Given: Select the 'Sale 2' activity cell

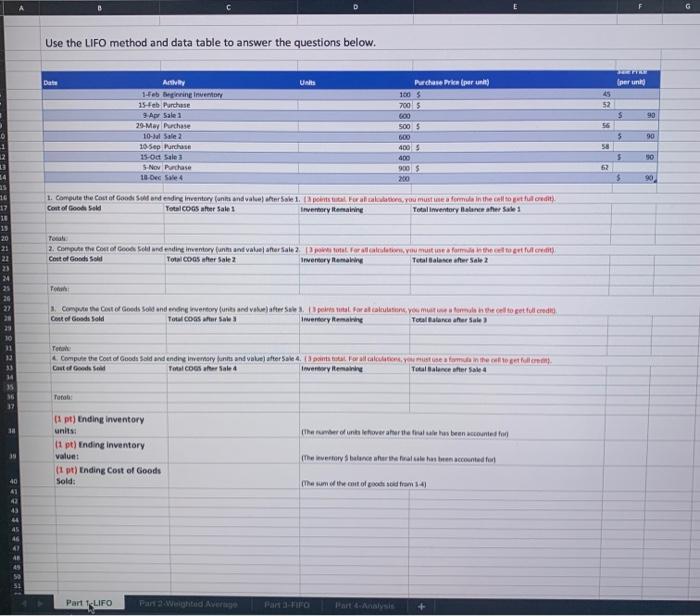Looking at the screenshot, I should coord(229,136).
